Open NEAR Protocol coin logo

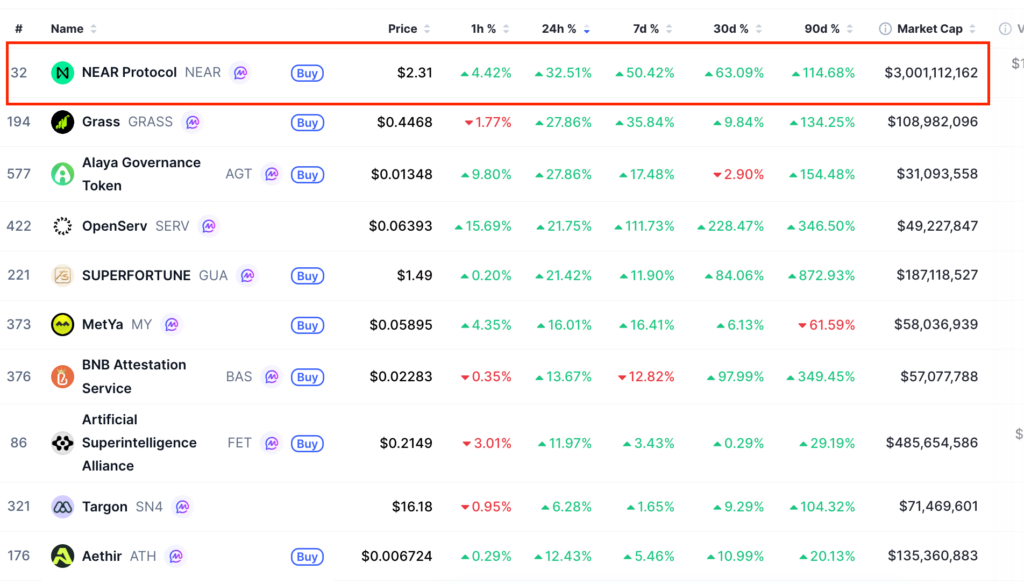click(62, 73)
